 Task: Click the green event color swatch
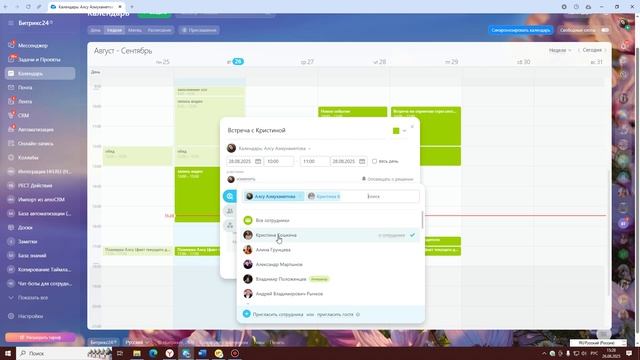pyautogui.click(x=396, y=131)
